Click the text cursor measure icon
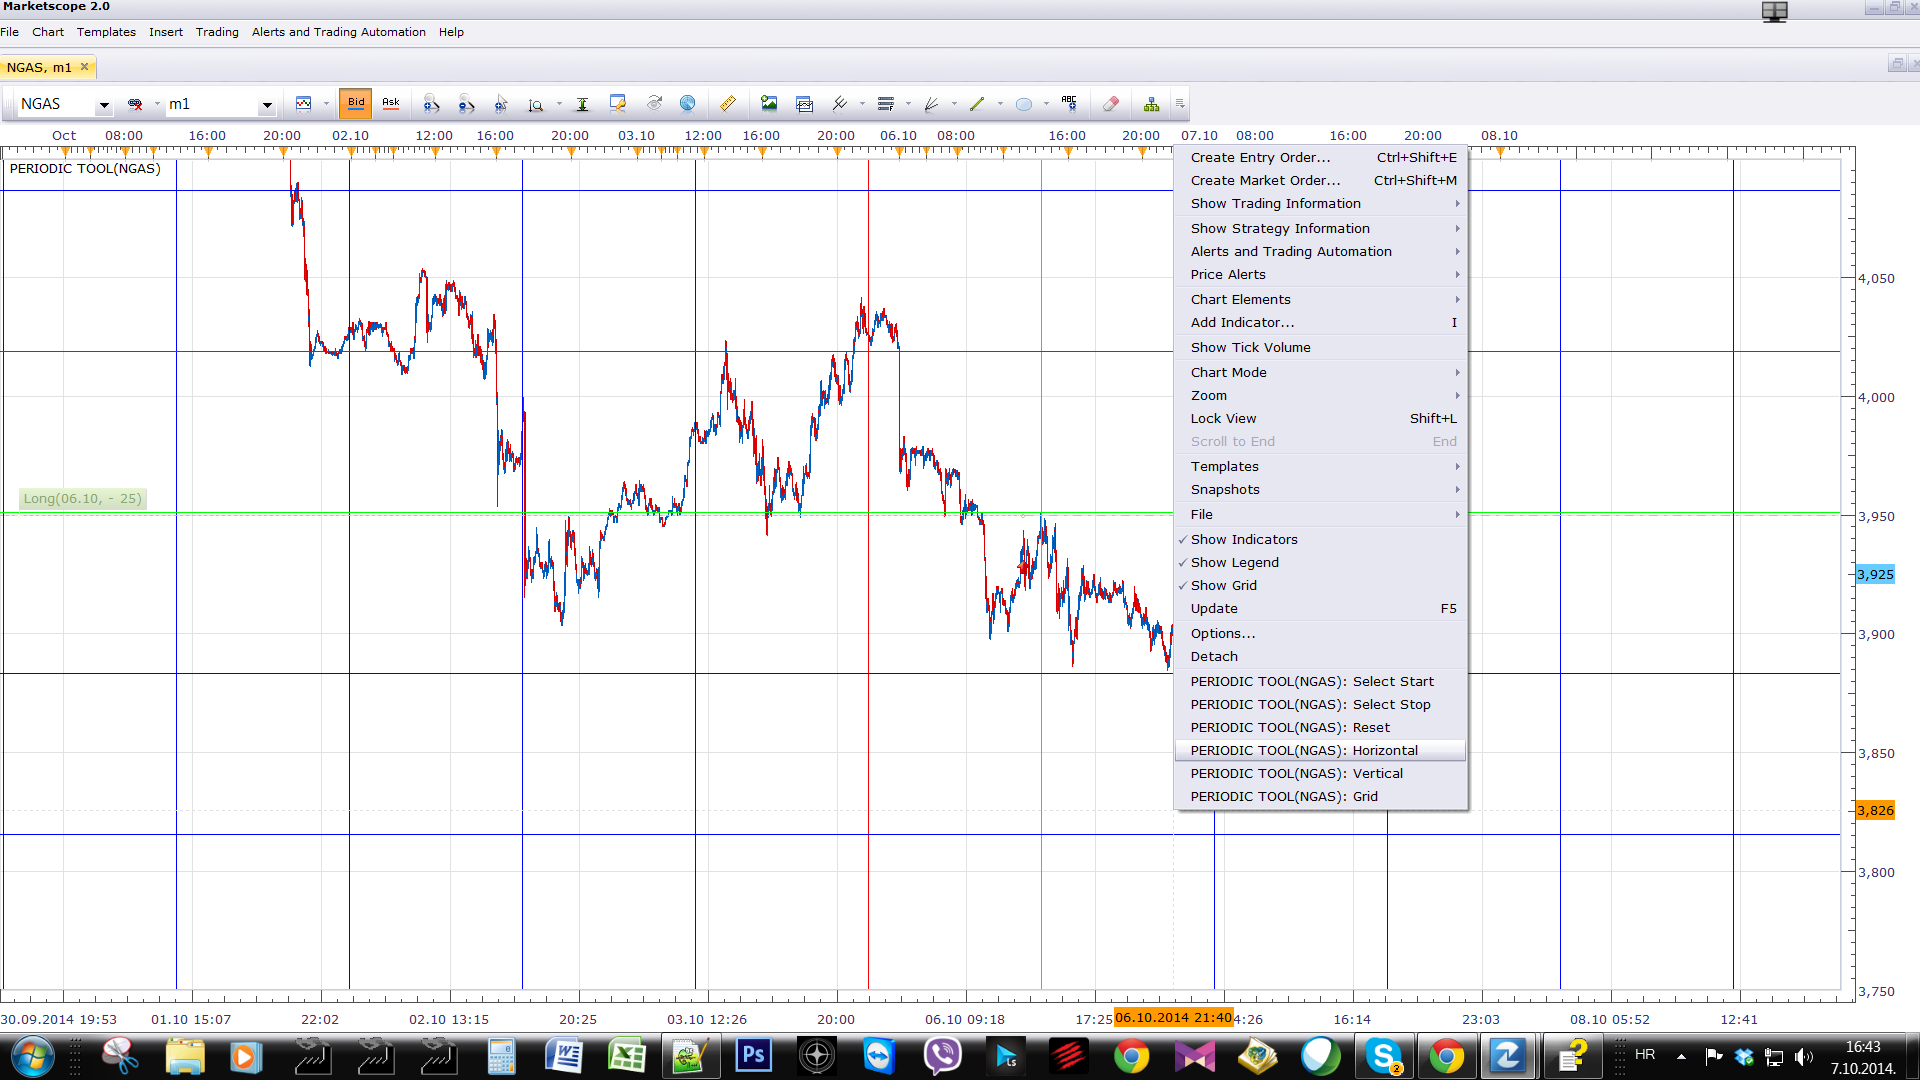The width and height of the screenshot is (1920, 1080). (582, 103)
